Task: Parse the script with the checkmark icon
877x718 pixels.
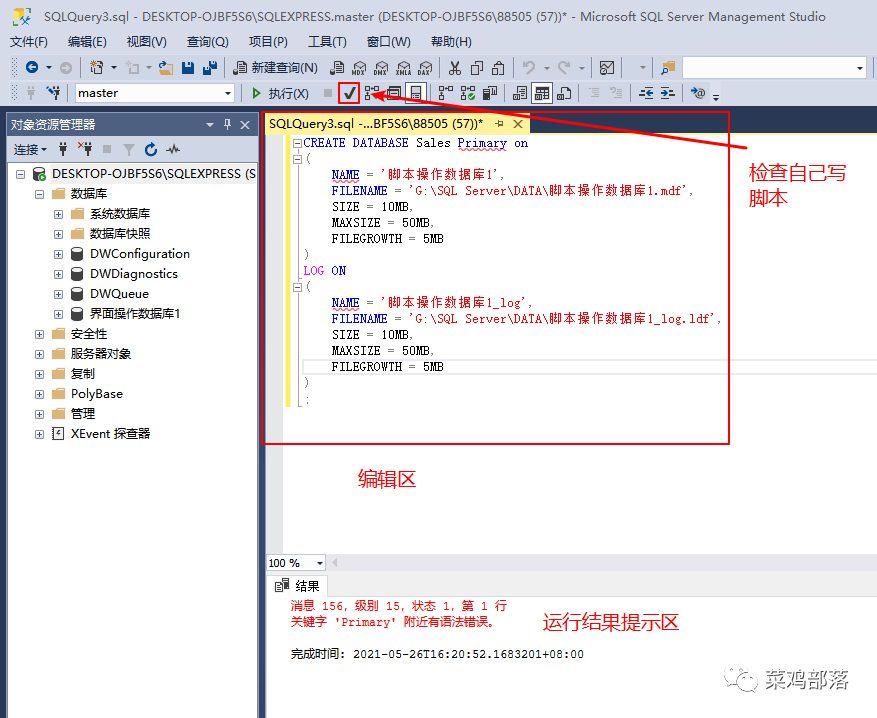Action: coord(349,93)
